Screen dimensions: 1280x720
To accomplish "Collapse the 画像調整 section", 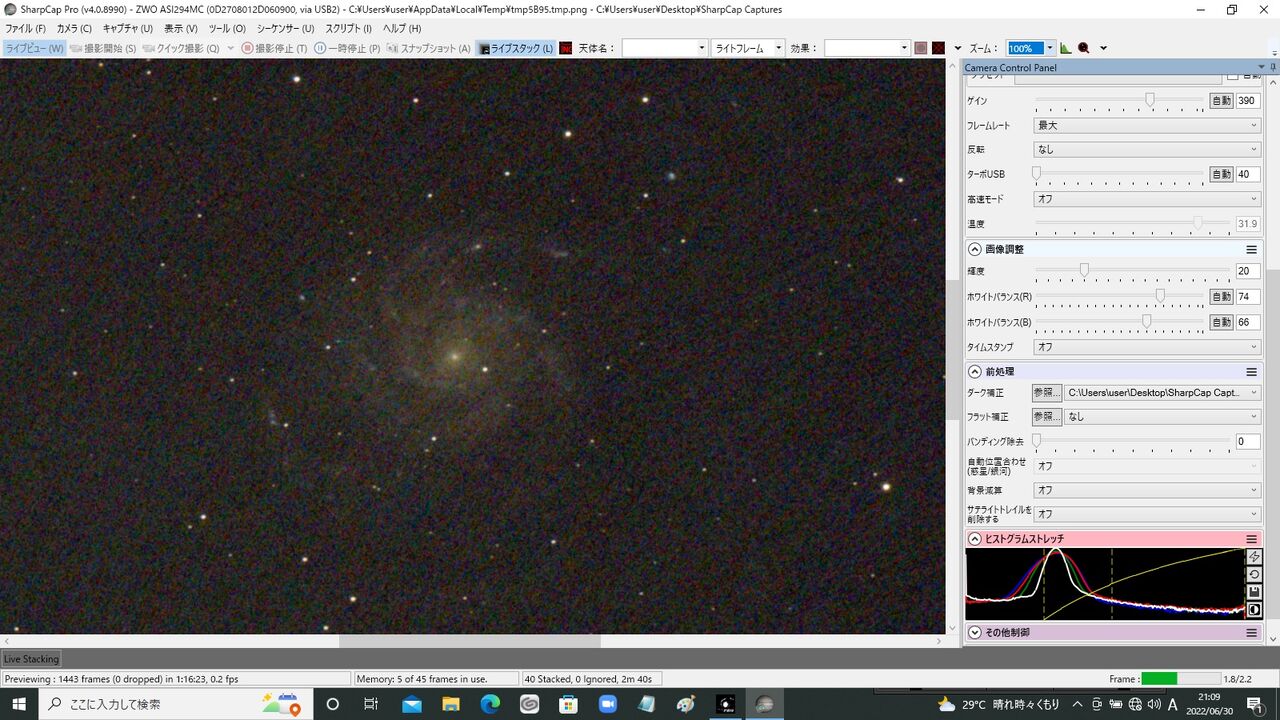I will [x=975, y=249].
